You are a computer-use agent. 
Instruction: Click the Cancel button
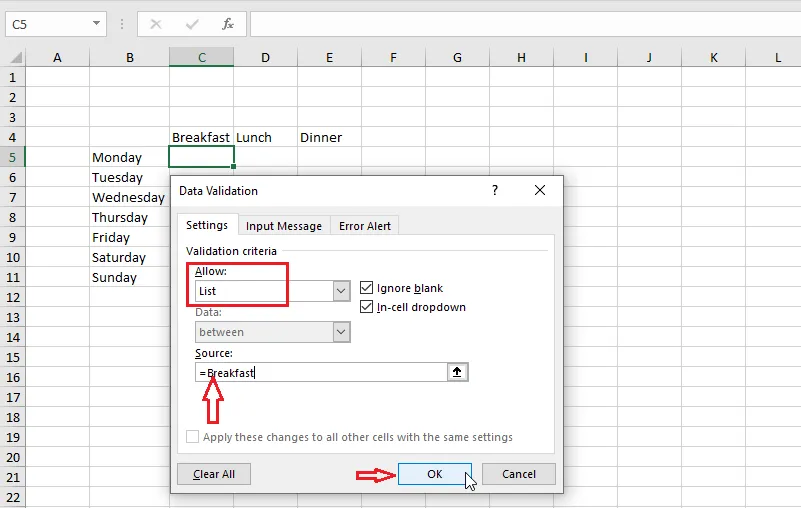[x=519, y=474]
